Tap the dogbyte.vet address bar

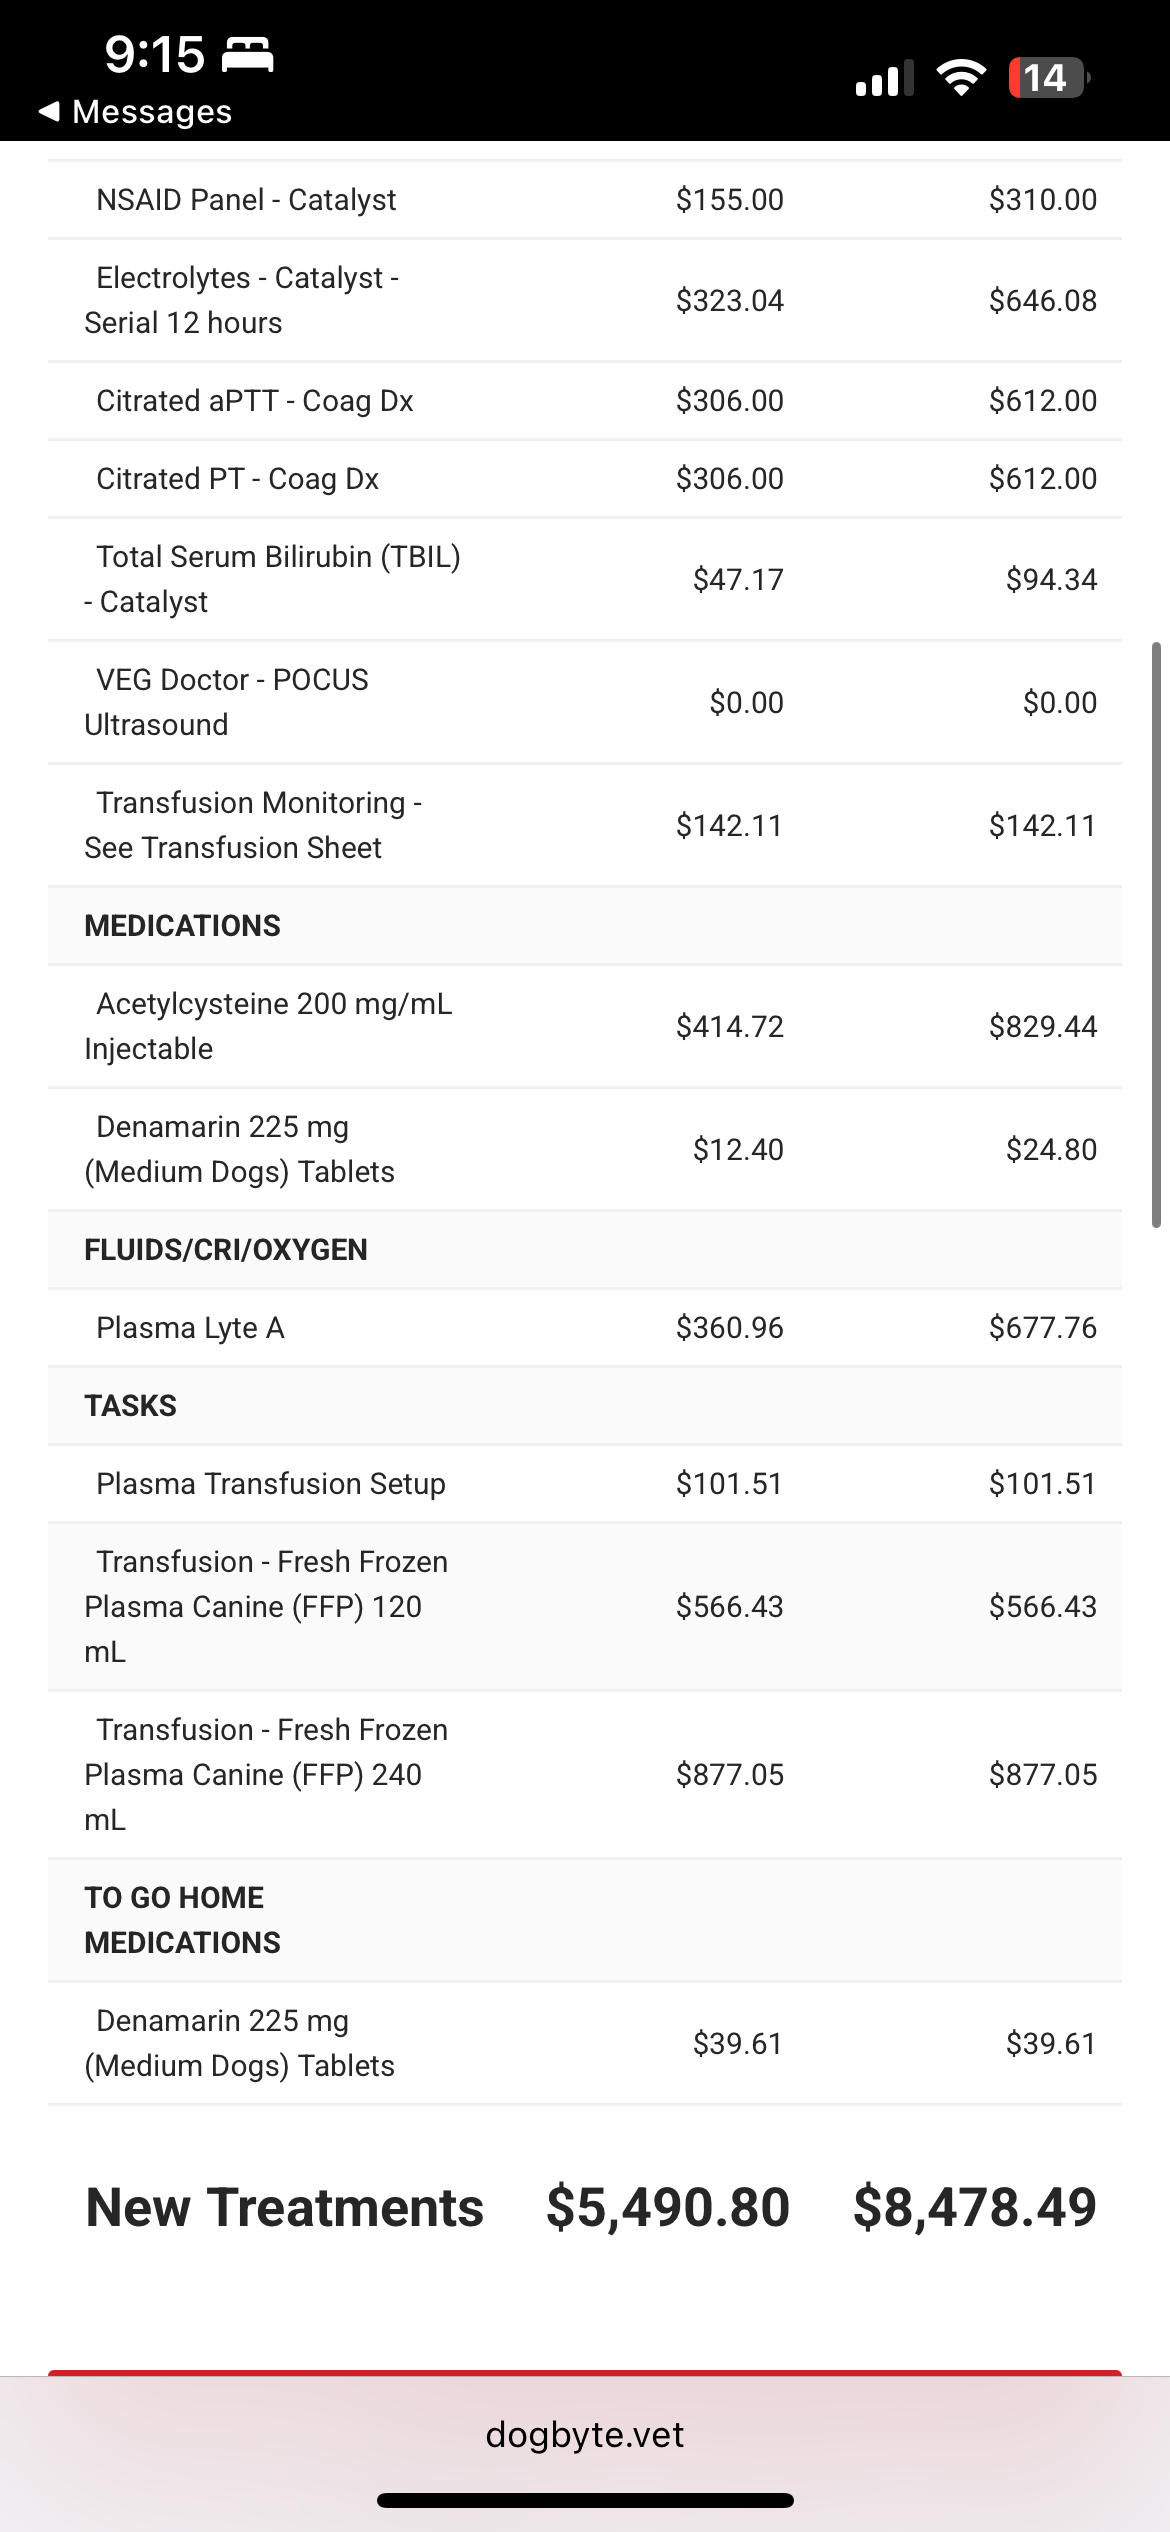(x=585, y=2434)
